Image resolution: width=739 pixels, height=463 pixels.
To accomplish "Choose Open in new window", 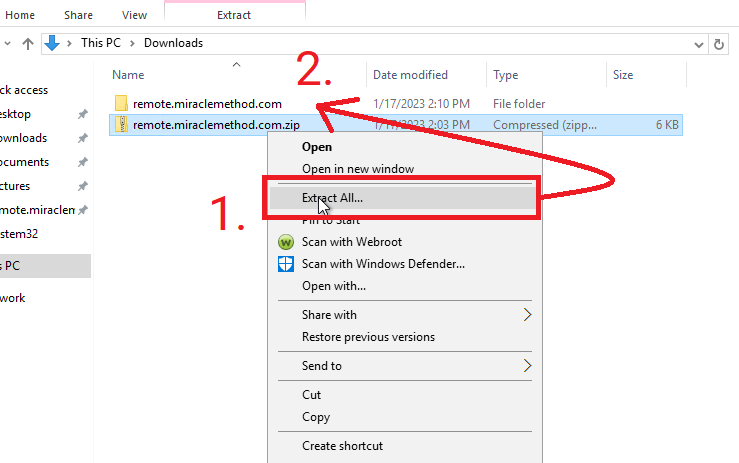I will (x=357, y=169).
